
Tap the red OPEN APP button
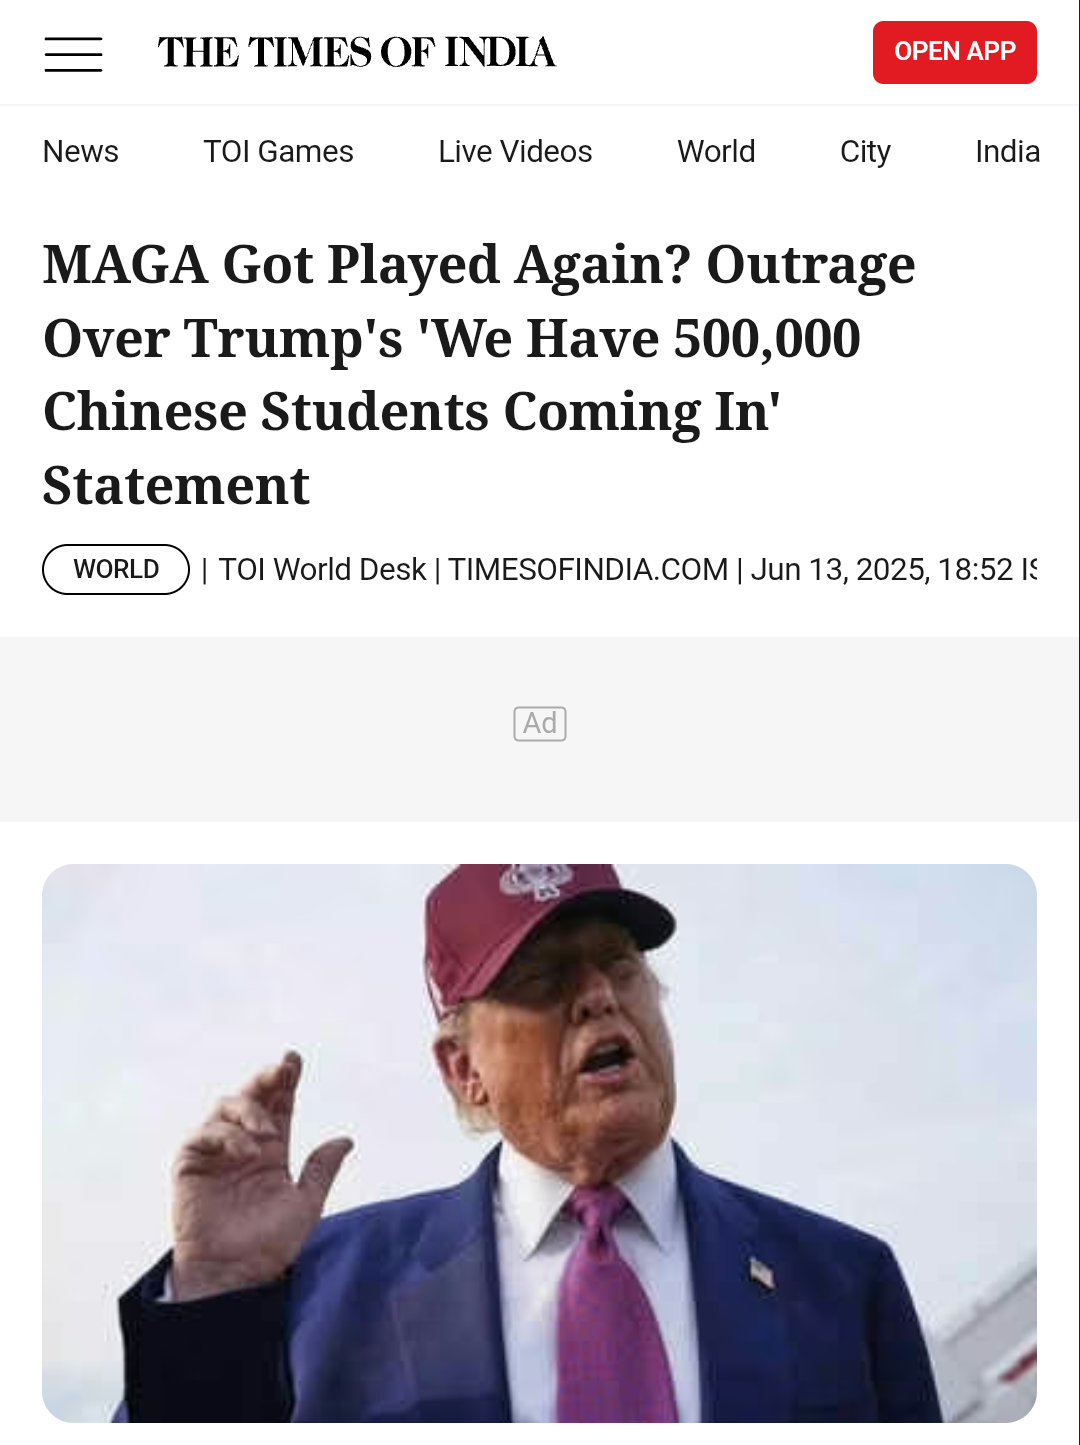pos(954,52)
